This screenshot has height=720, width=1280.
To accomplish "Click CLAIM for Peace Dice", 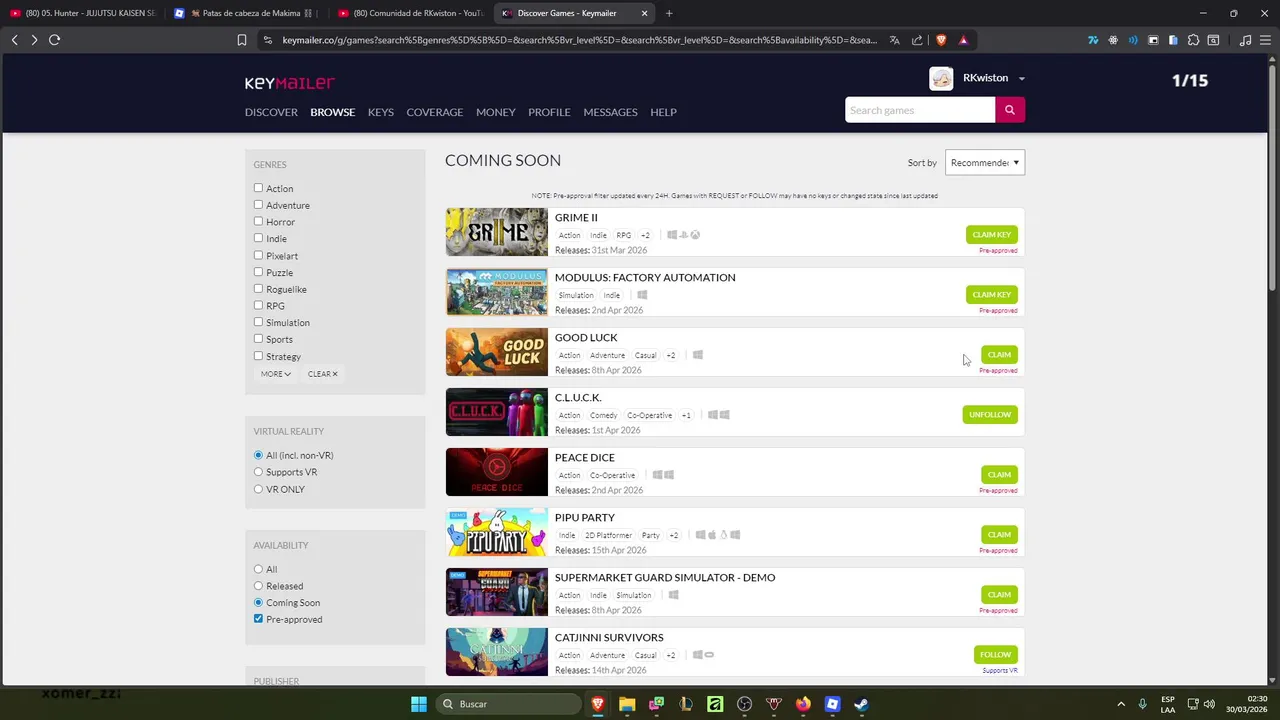I will [x=999, y=475].
